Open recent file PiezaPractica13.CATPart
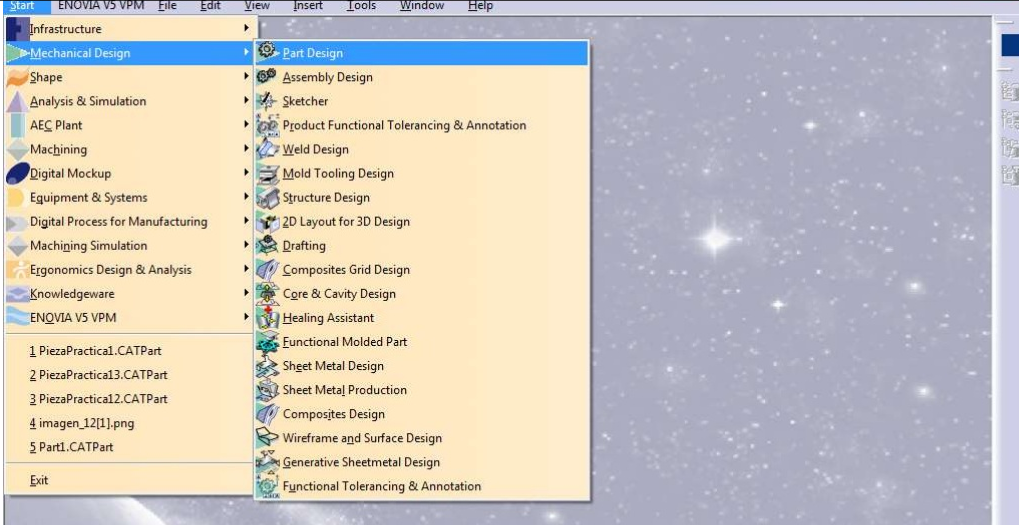The image size is (1019, 525). pyautogui.click(x=99, y=375)
